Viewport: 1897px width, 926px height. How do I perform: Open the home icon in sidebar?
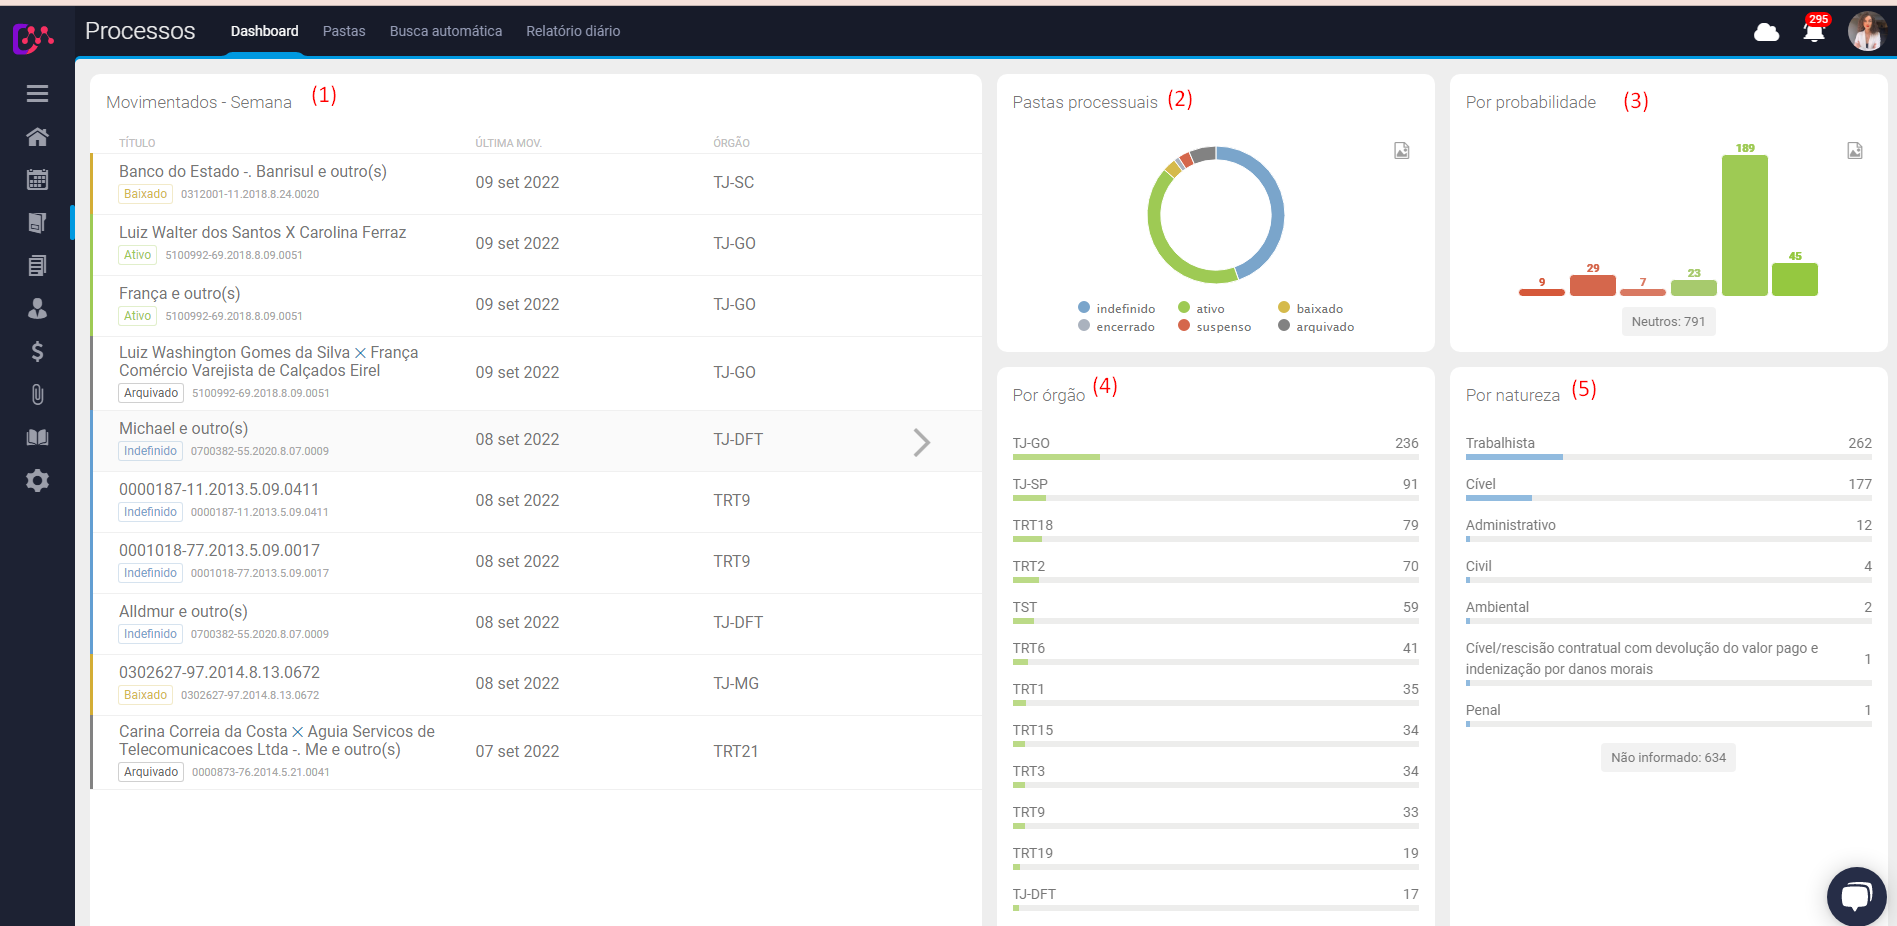[x=37, y=137]
